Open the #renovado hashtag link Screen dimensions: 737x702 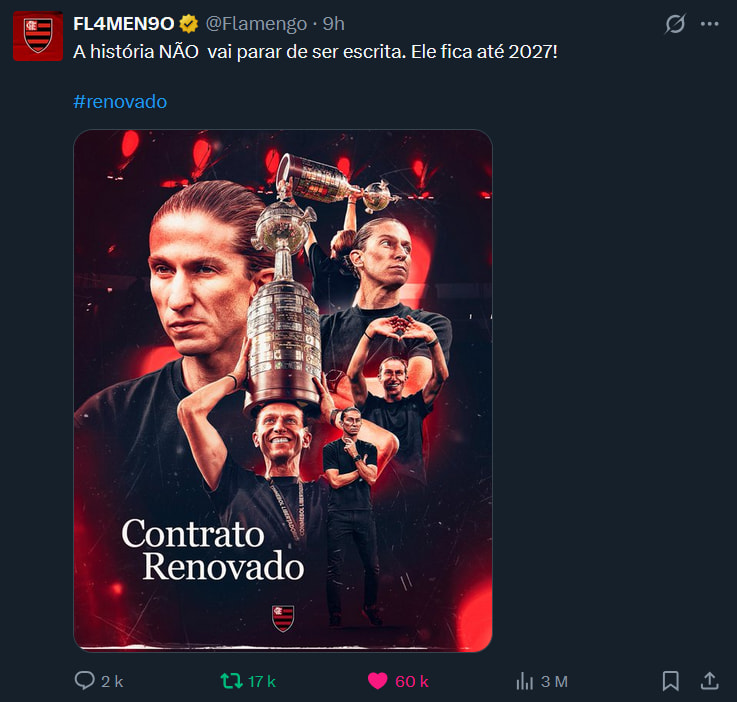click(120, 102)
